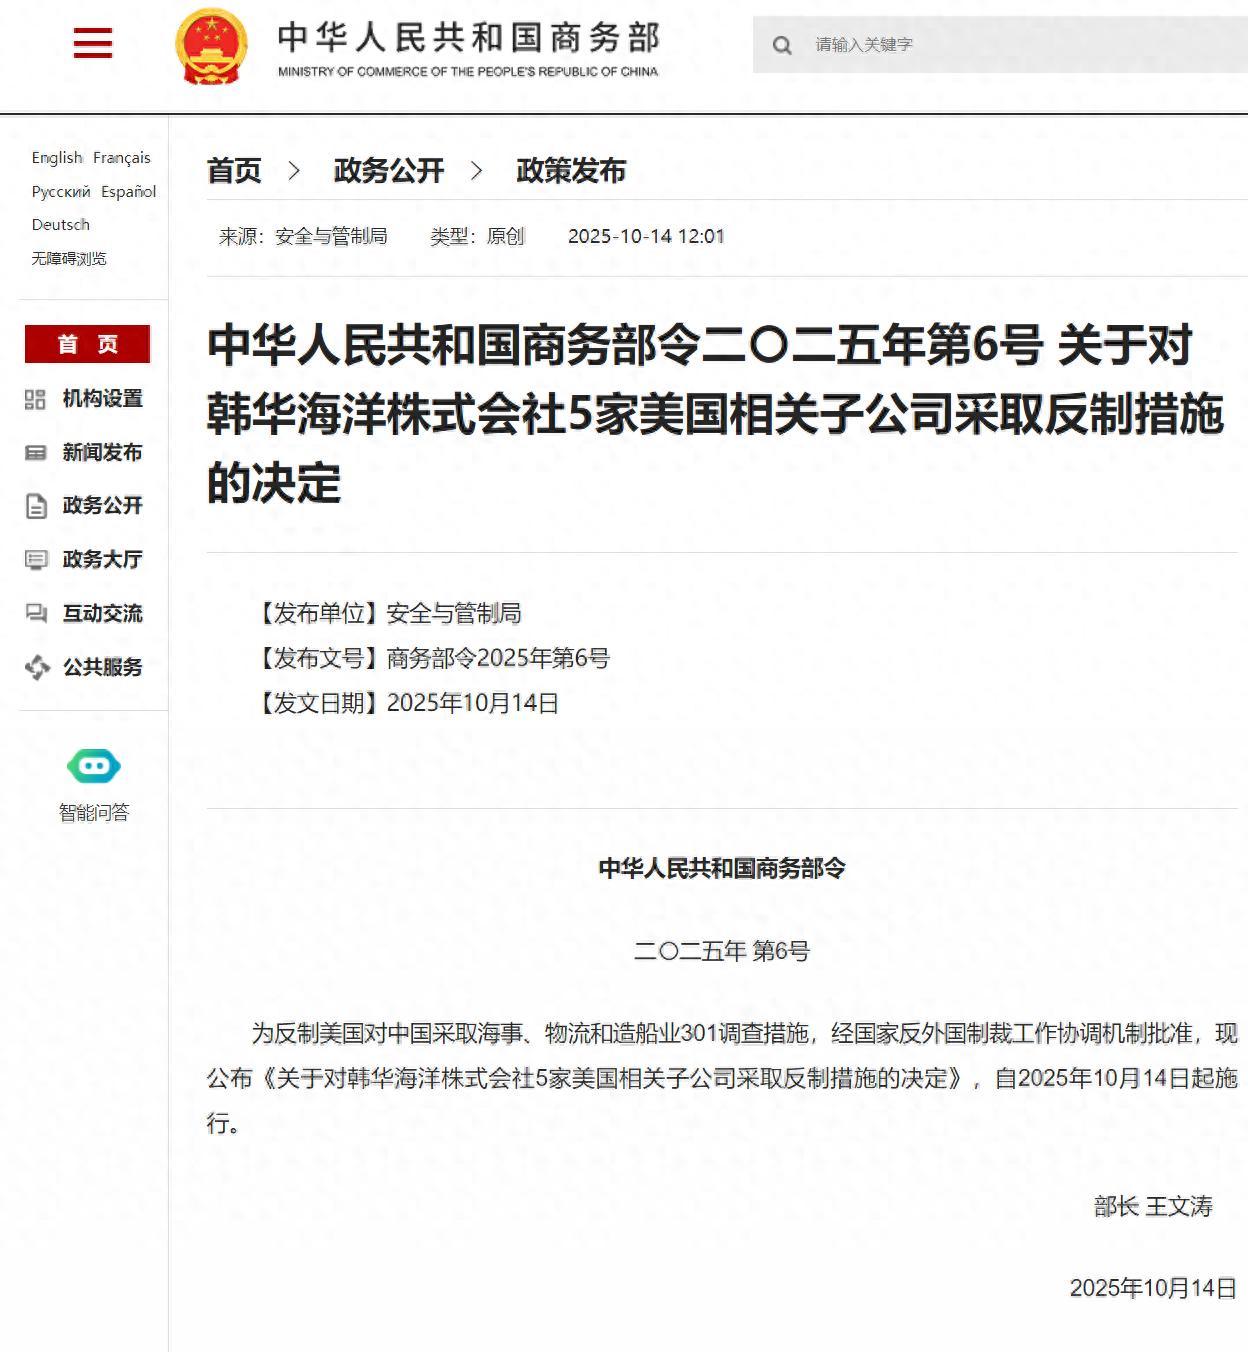1248x1352 pixels.
Task: Open 机构设置 sidebar menu item
Action: (103, 399)
